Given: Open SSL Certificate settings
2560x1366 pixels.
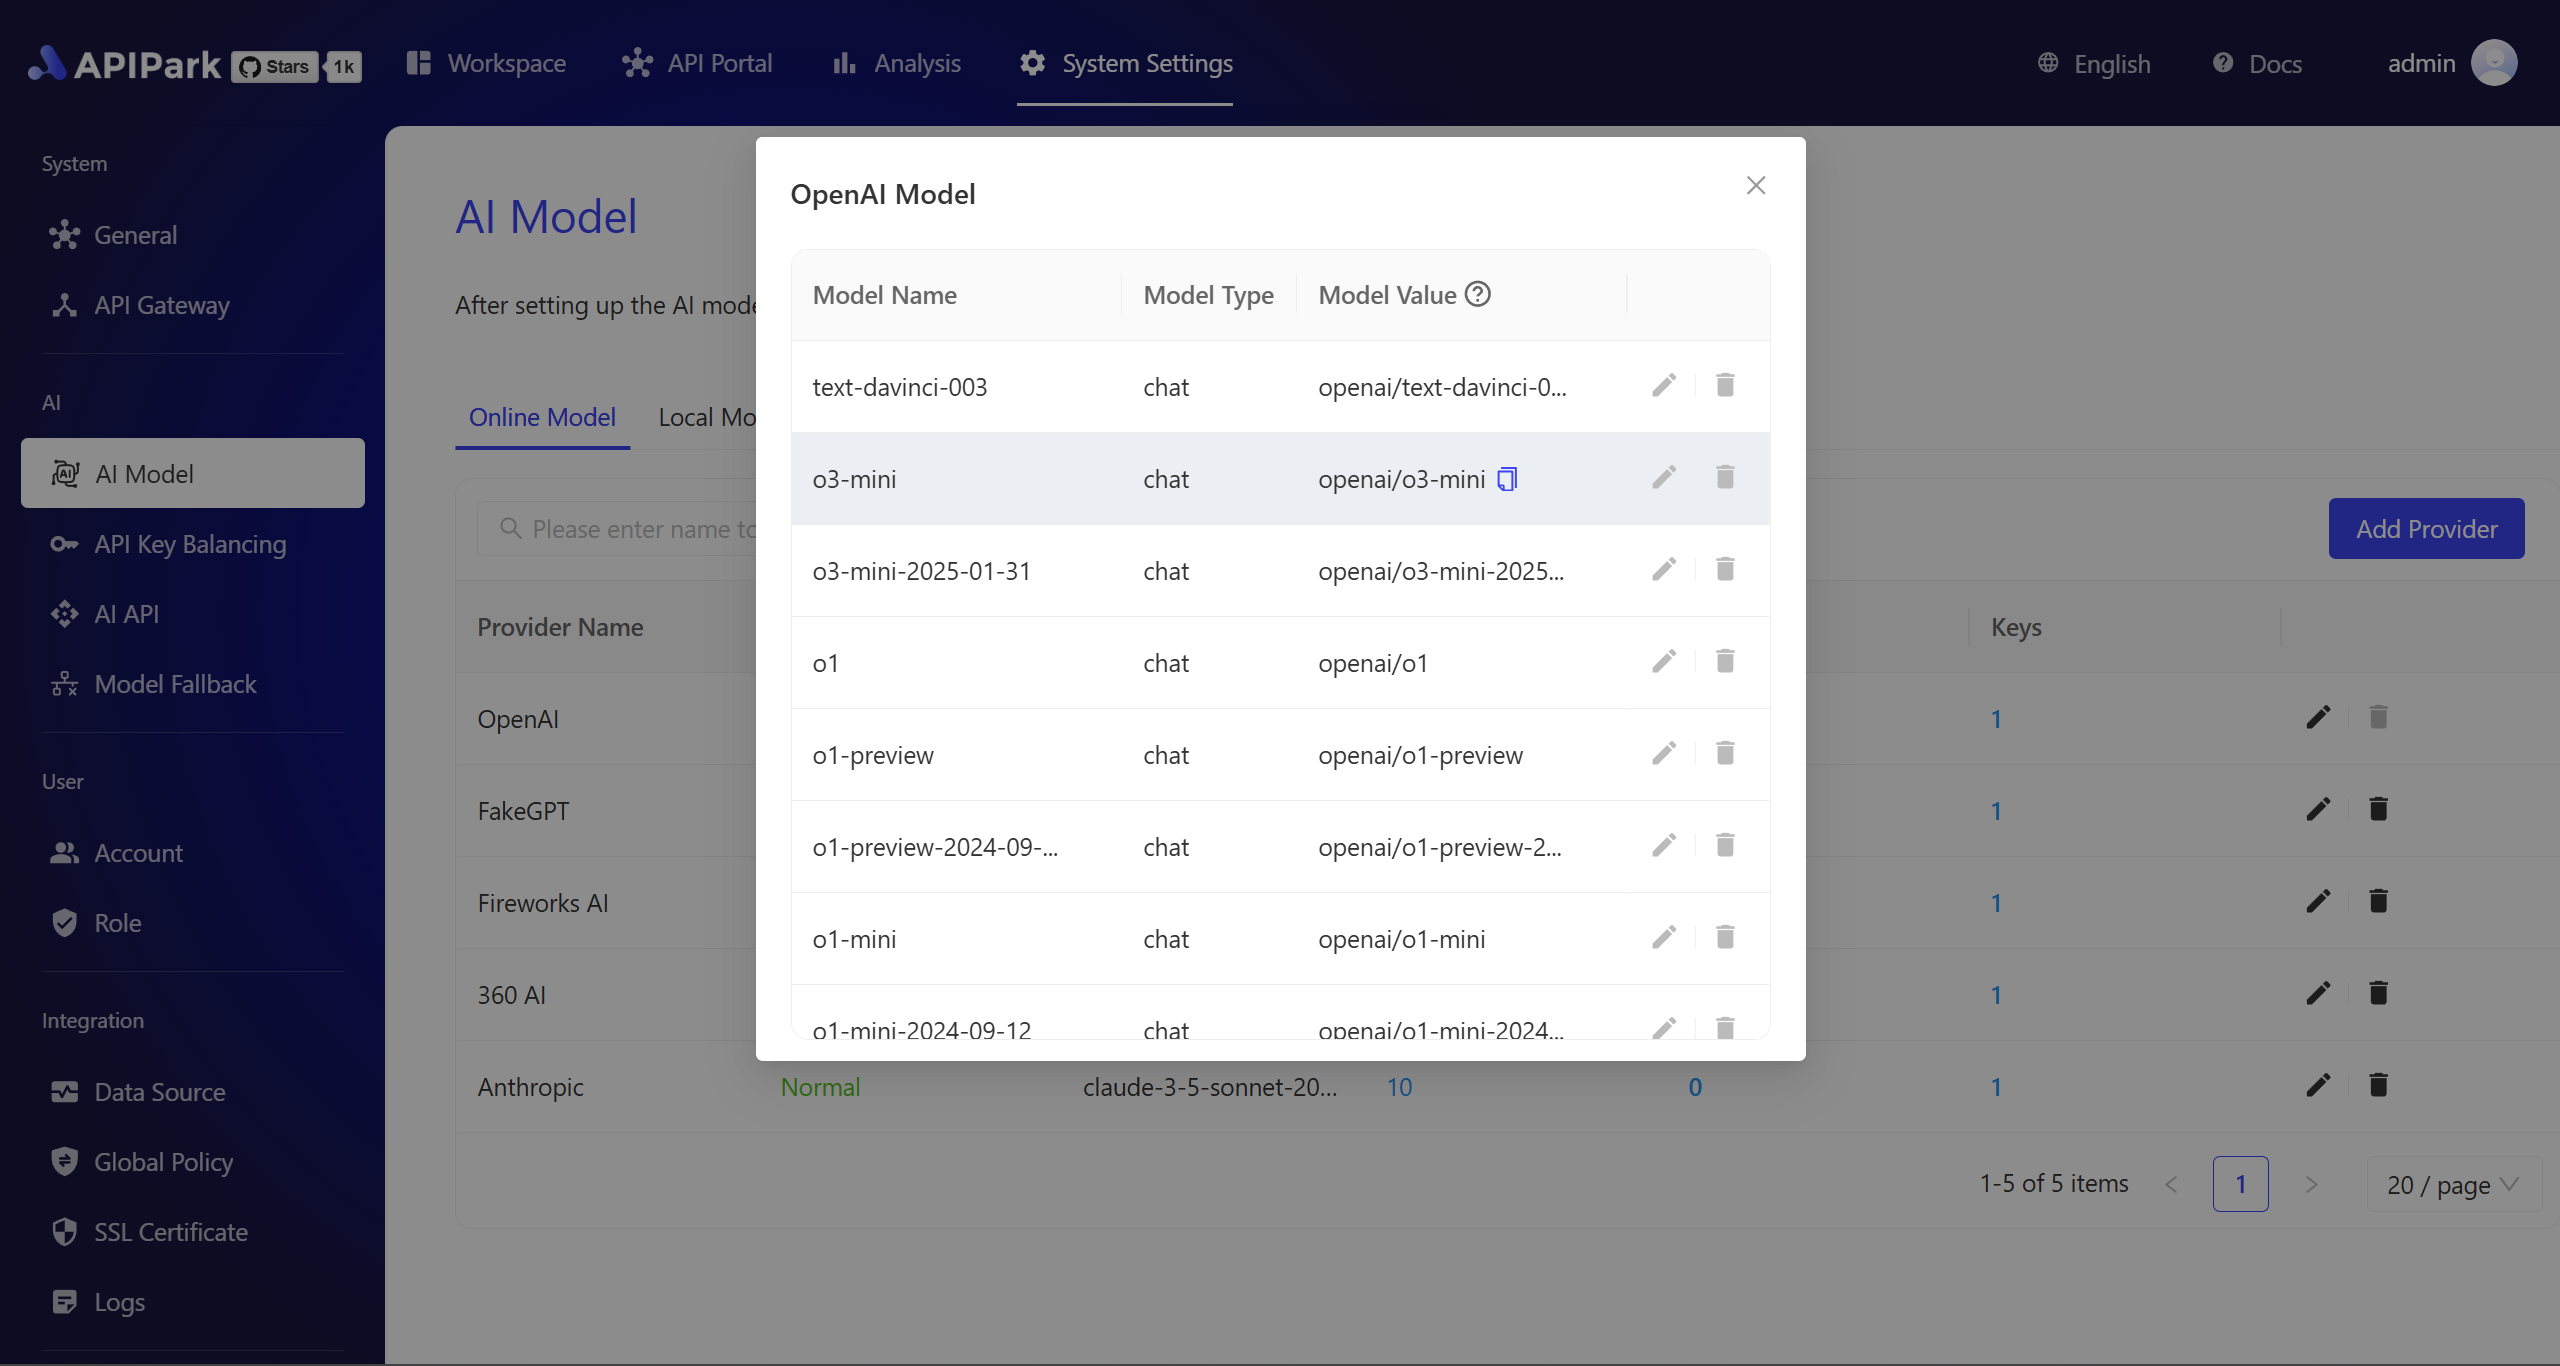Looking at the screenshot, I should click(192, 1232).
